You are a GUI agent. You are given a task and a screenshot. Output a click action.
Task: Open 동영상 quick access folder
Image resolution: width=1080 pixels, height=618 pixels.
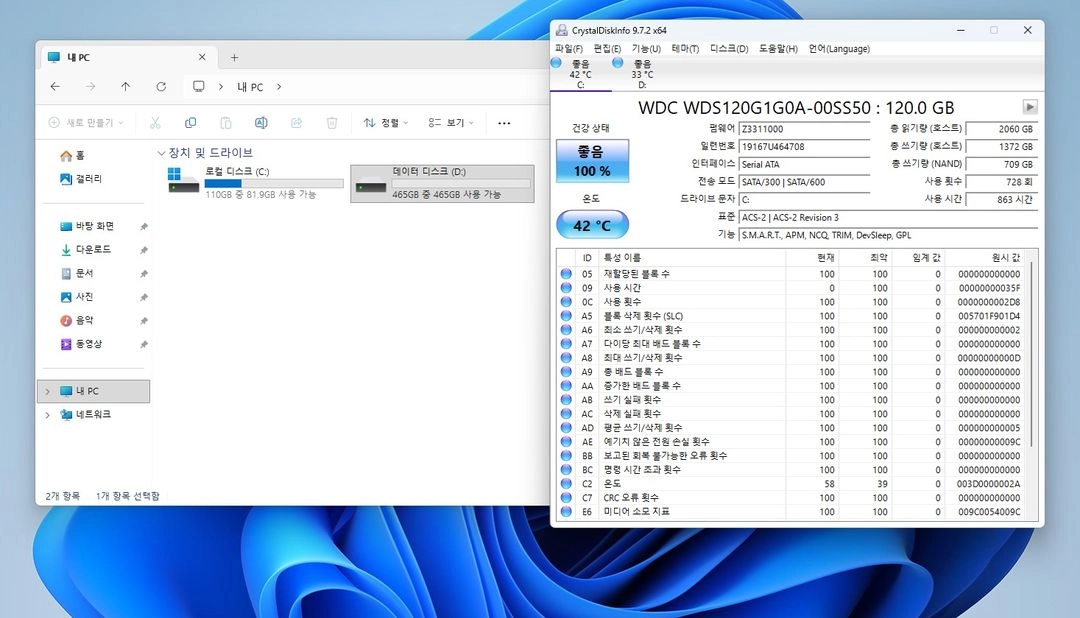(81, 344)
